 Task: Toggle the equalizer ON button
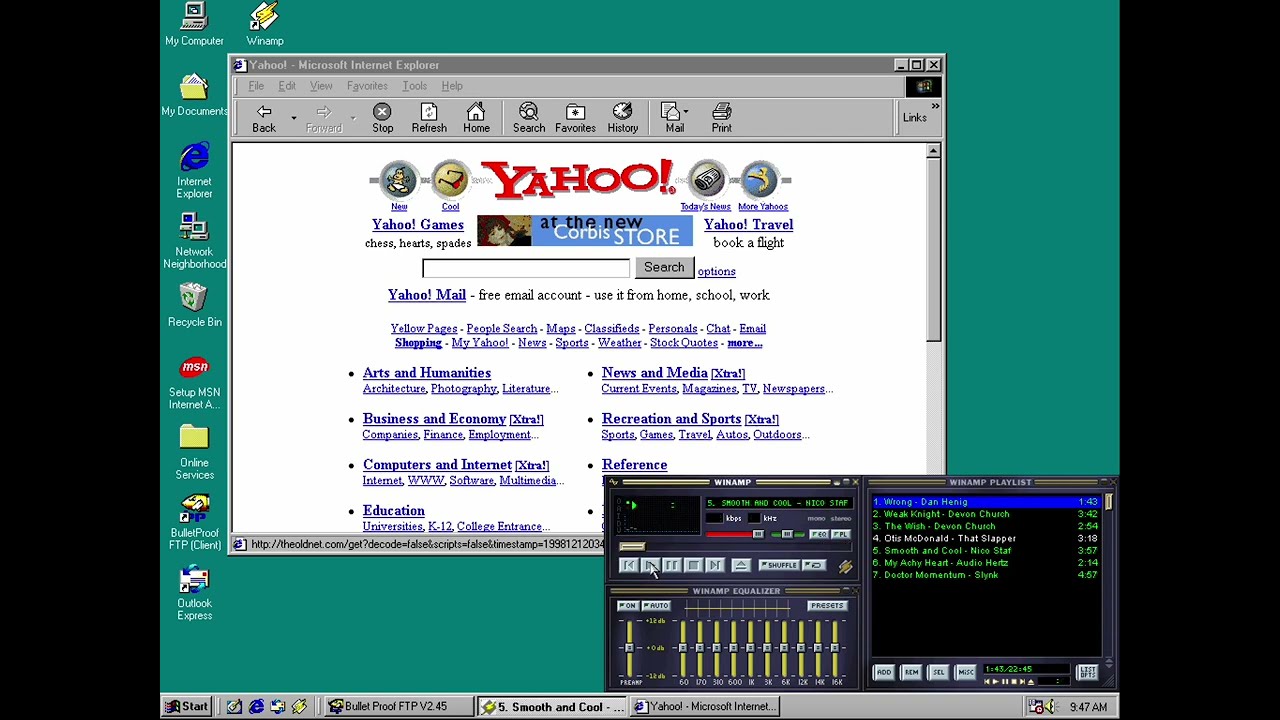[x=628, y=606]
